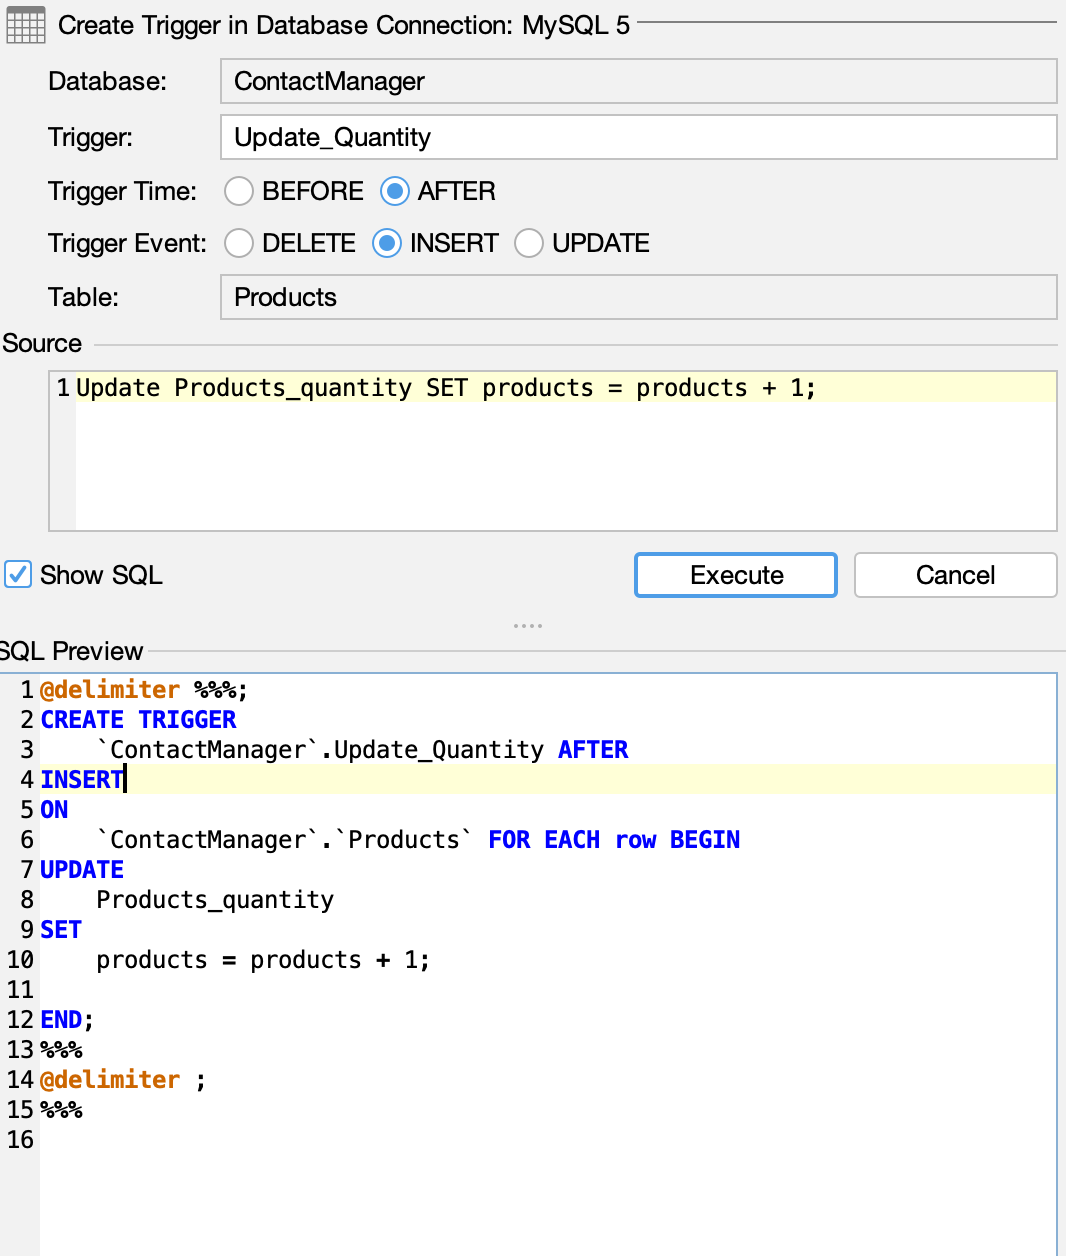
Task: Click the Database field showing ContactManager
Action: [638, 81]
